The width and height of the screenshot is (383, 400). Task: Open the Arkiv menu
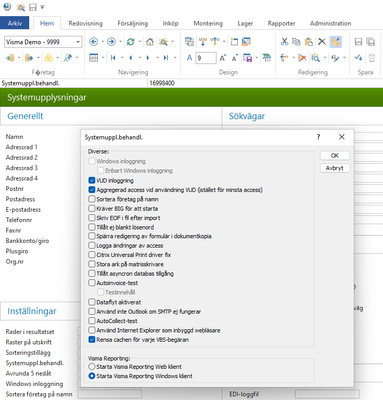(15, 23)
